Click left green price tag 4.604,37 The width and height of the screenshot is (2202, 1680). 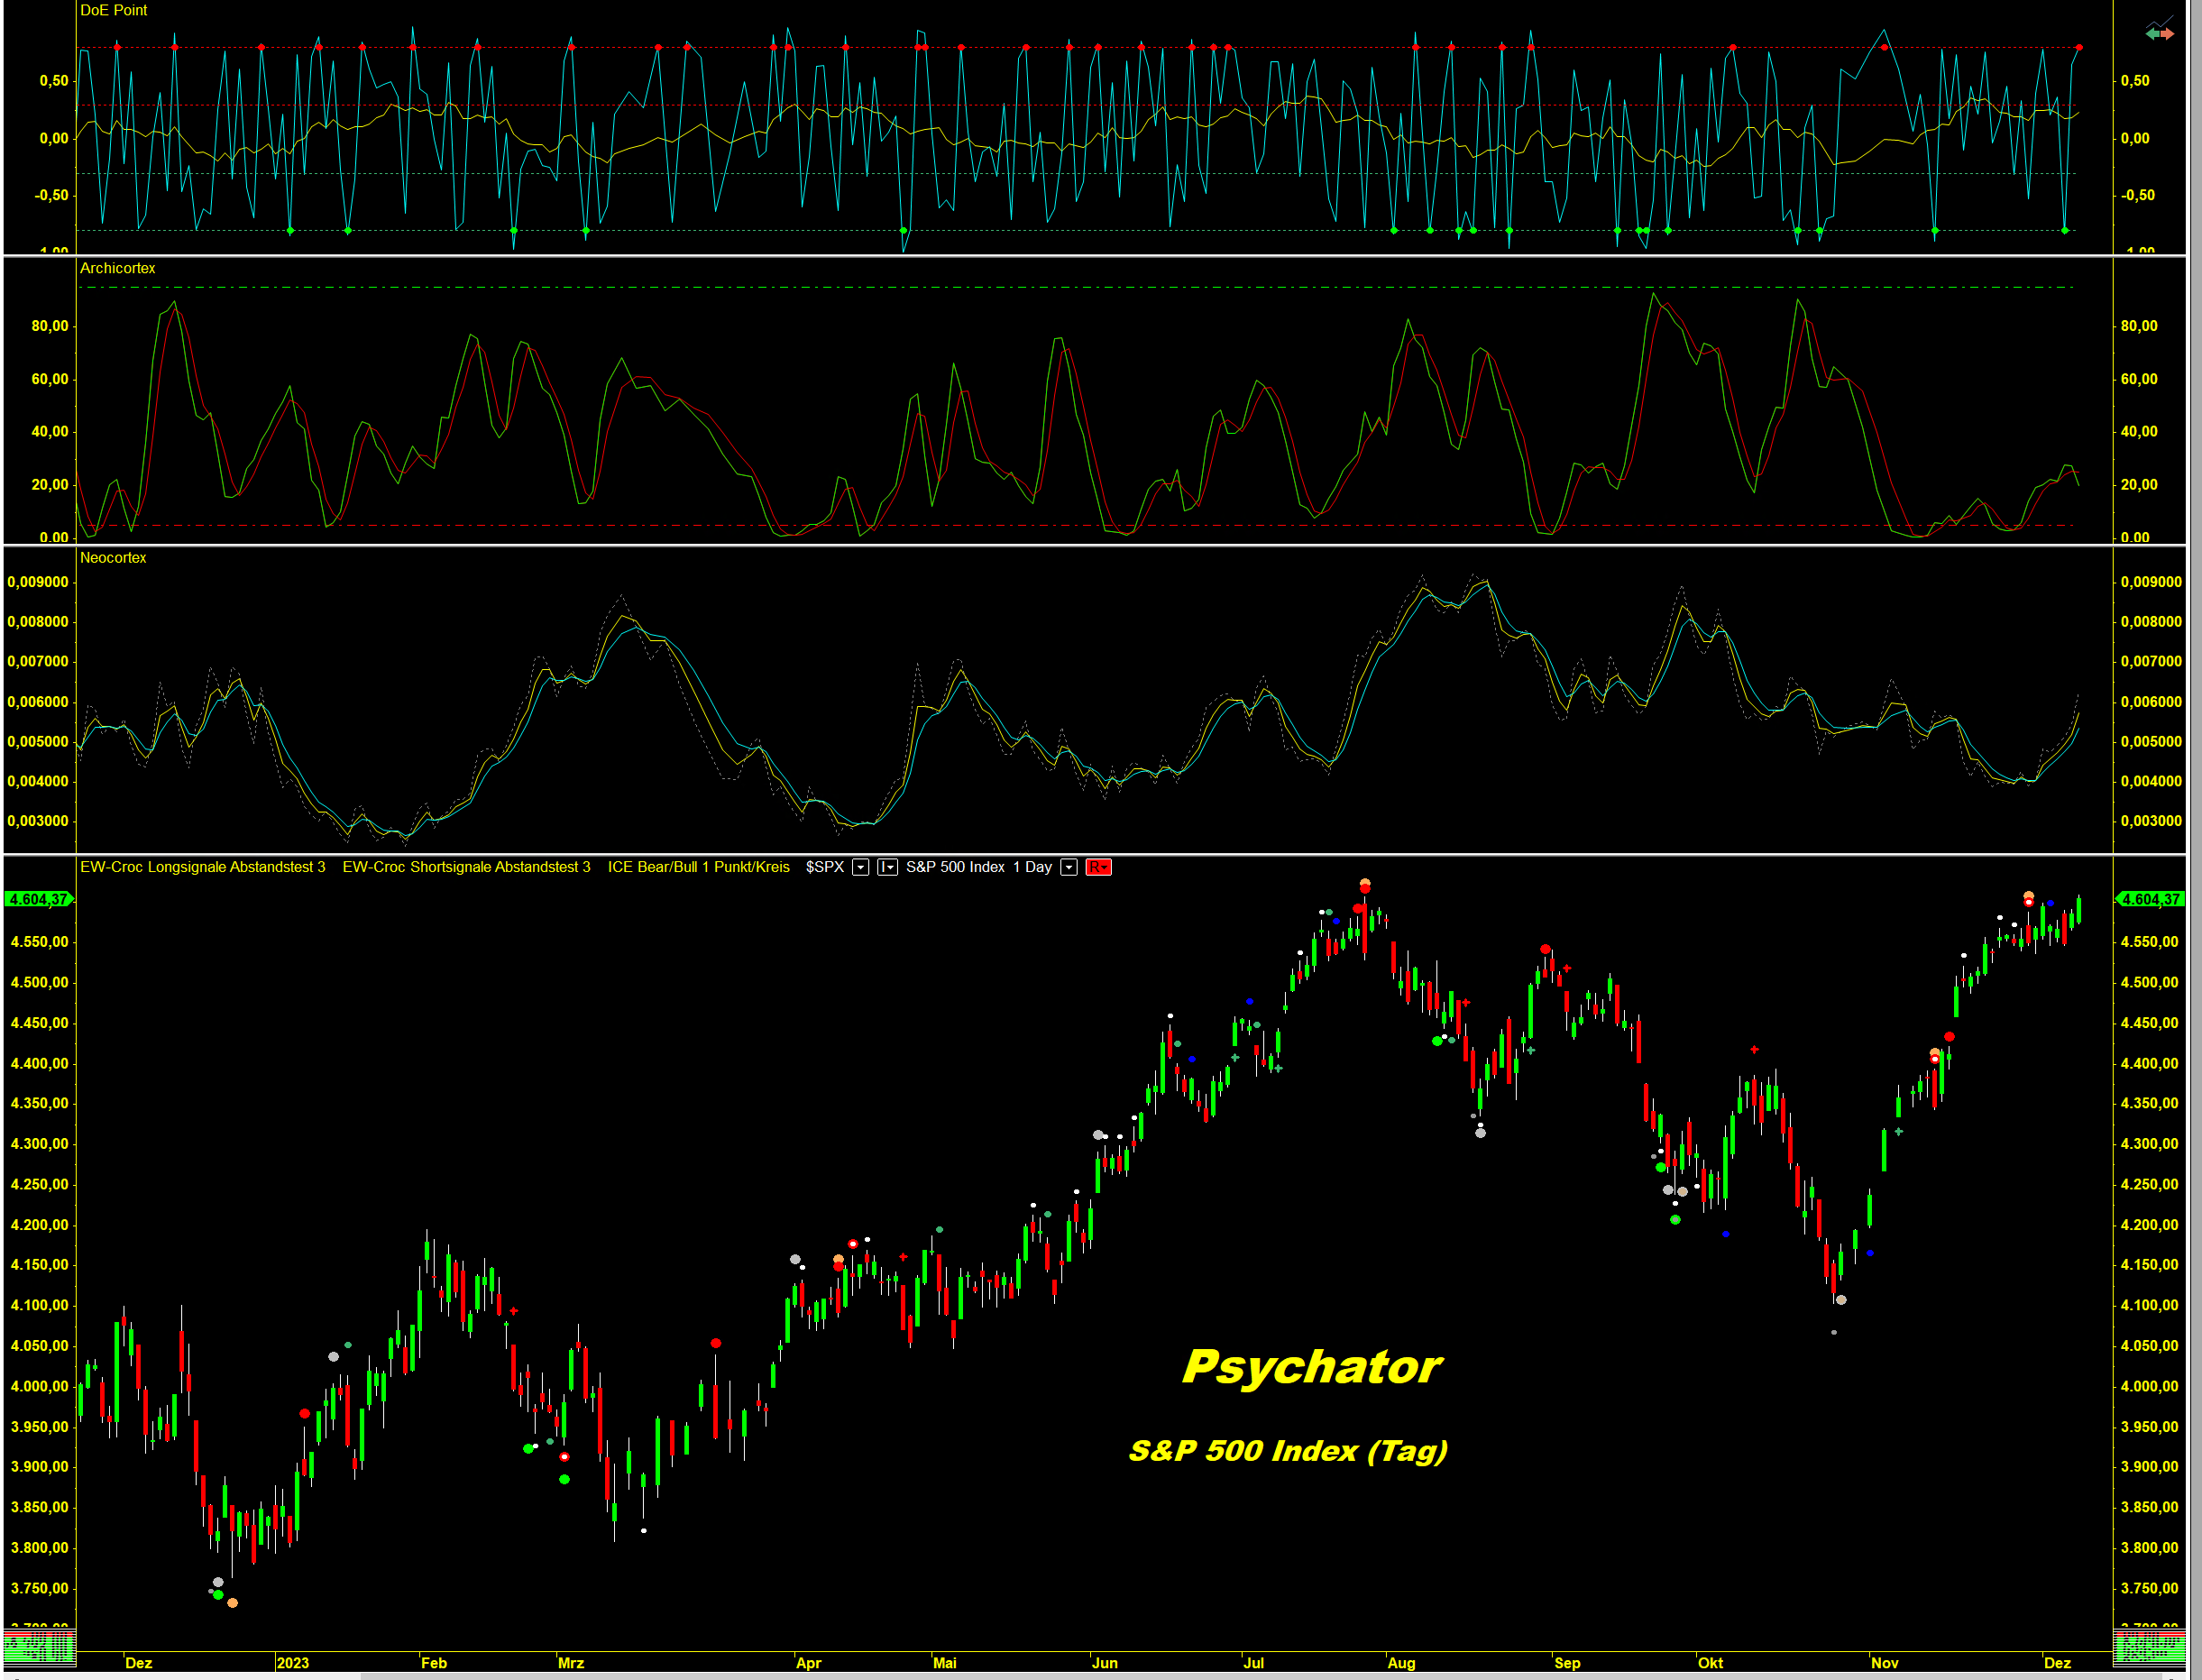[38, 899]
